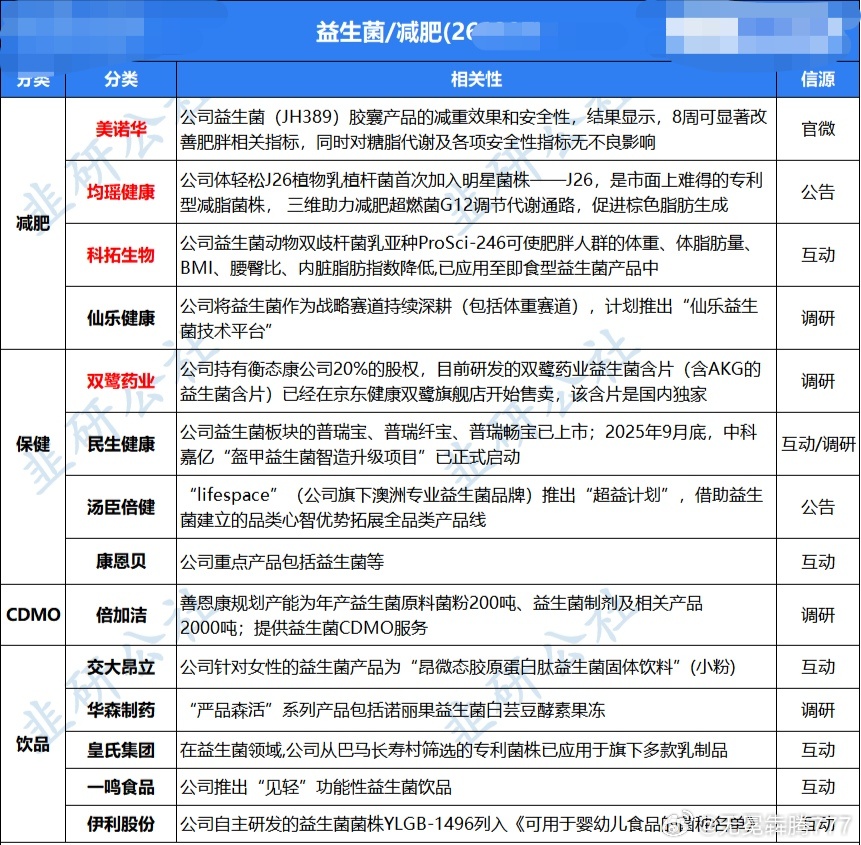This screenshot has height=845, width=861.
Task: Select 公司重点产品包括益生菌等 text
Action: click(x=282, y=562)
